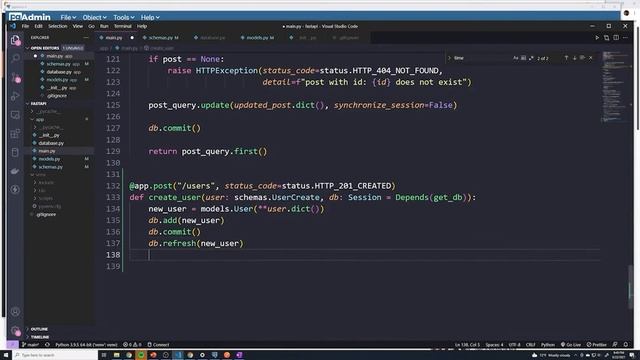Run the Python file with play icon
Image resolution: width=640 pixels, height=360 pixels.
[597, 38]
